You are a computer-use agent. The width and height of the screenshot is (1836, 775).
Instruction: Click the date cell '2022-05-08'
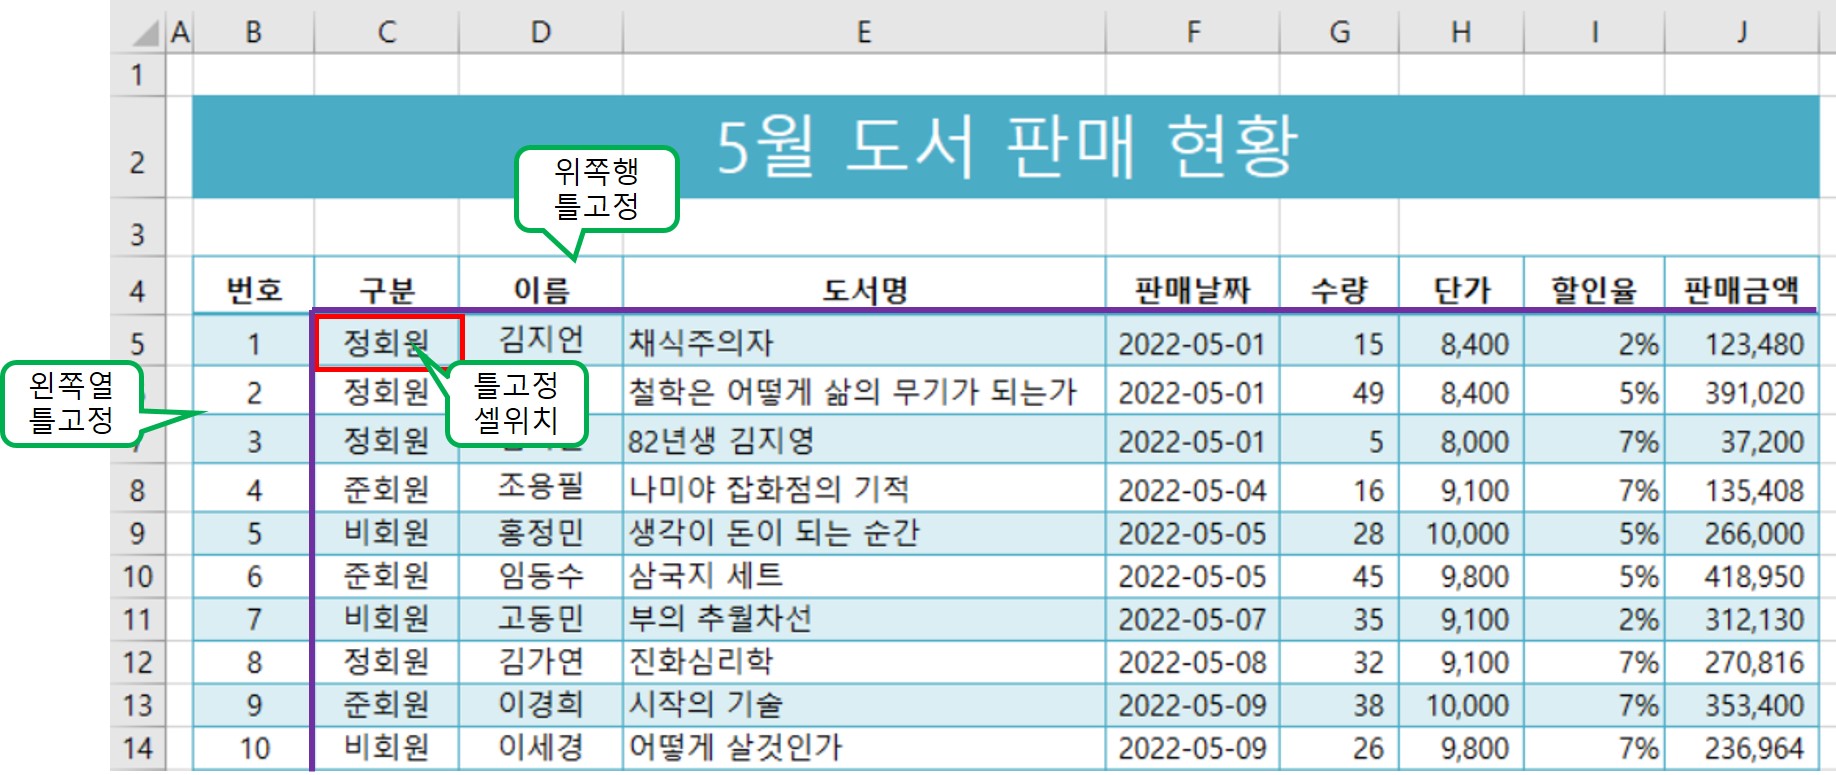pos(1193,663)
